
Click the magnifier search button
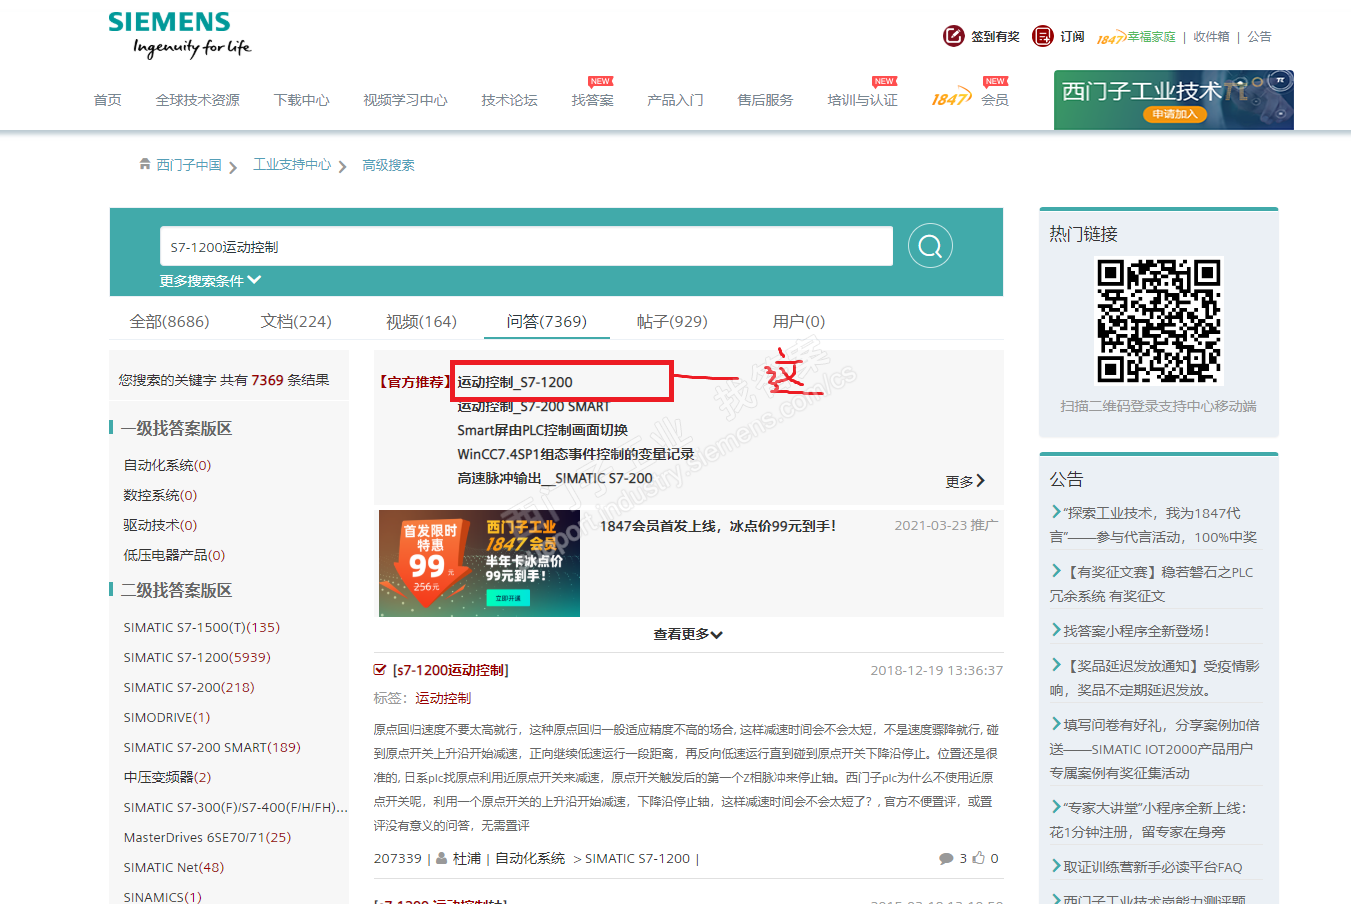point(930,246)
